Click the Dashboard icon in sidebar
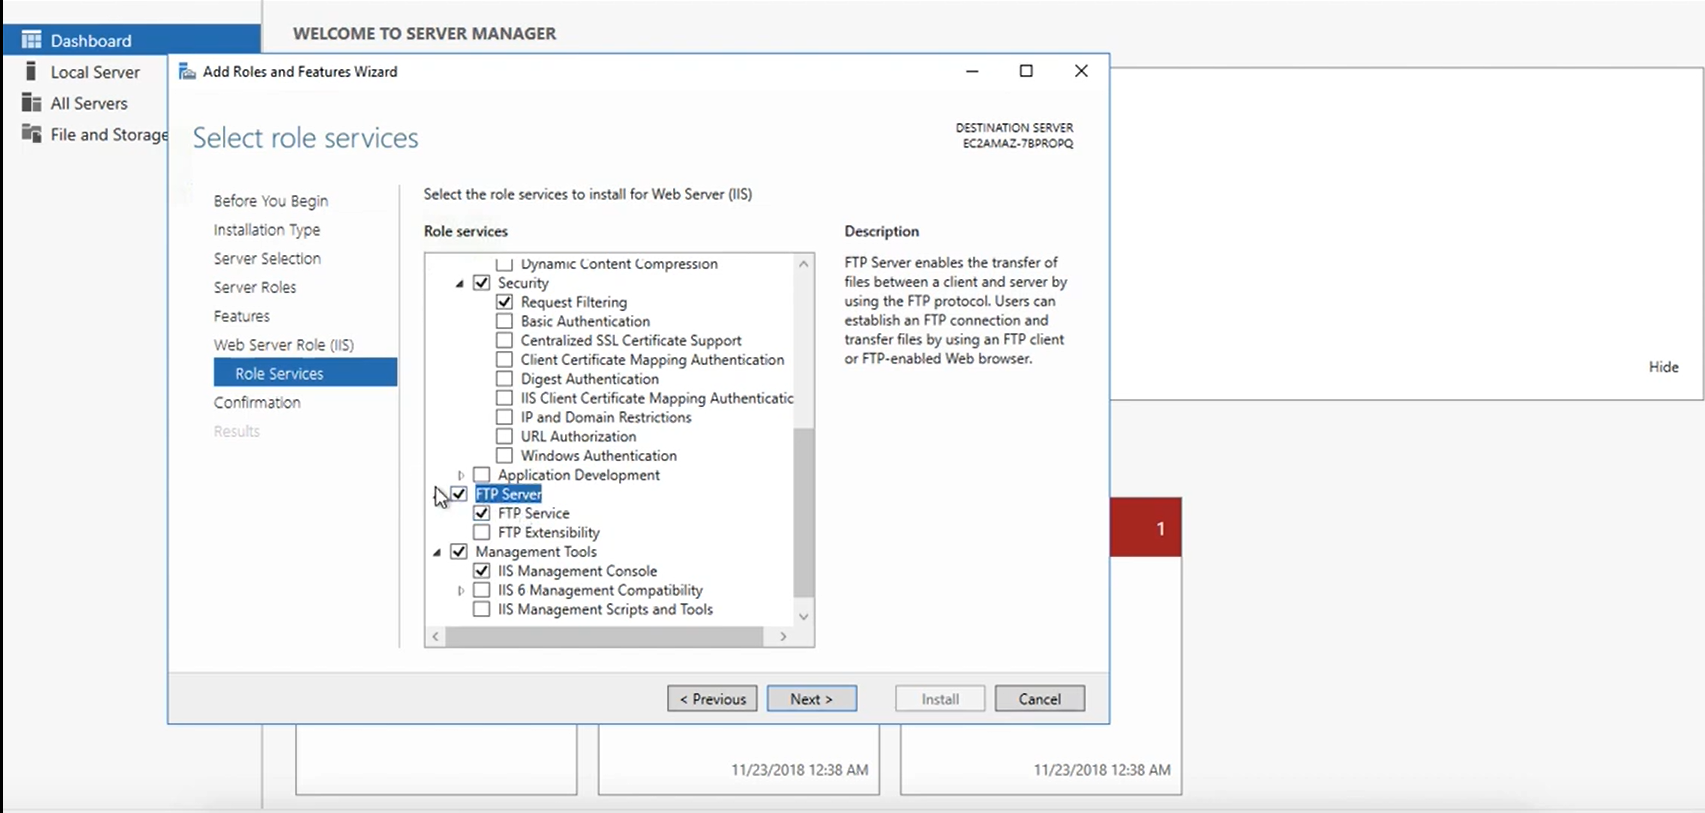1705x813 pixels. coord(32,40)
